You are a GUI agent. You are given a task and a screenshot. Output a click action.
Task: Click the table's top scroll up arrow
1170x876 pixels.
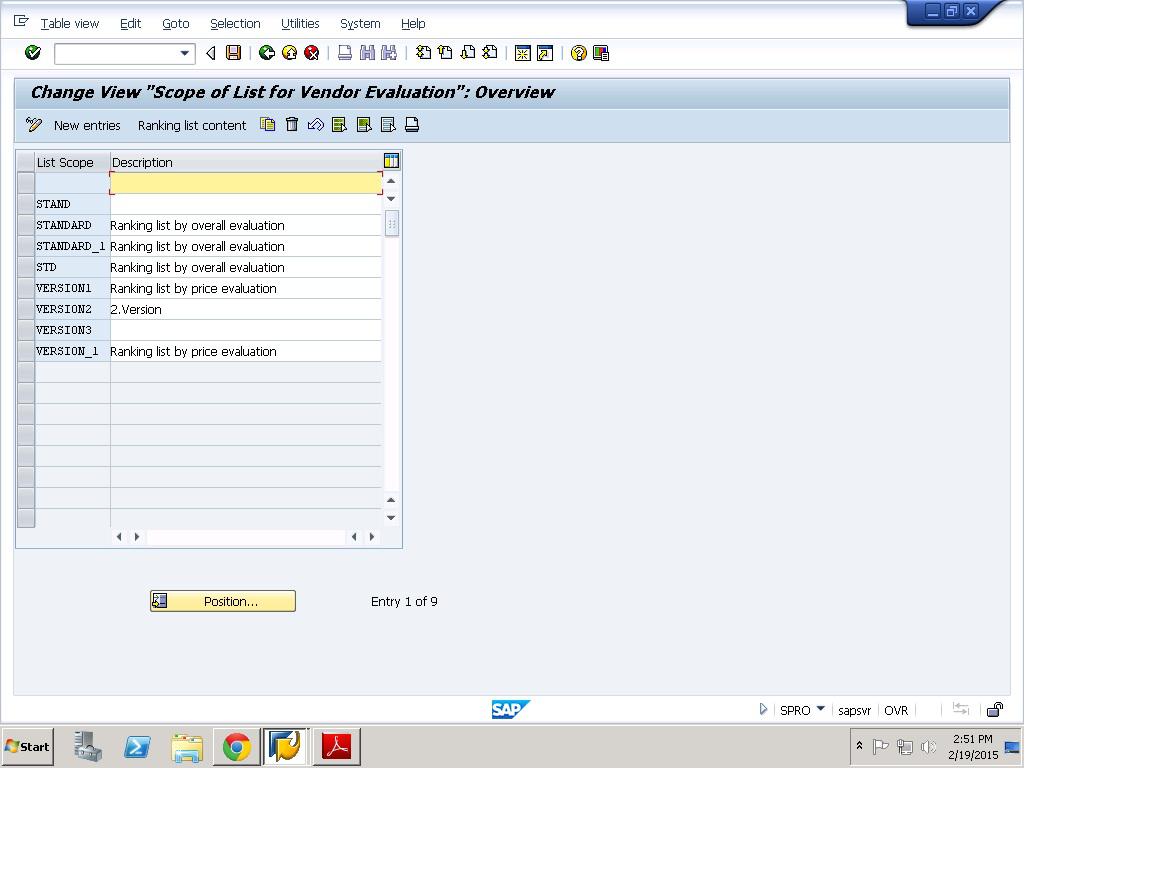pos(391,181)
